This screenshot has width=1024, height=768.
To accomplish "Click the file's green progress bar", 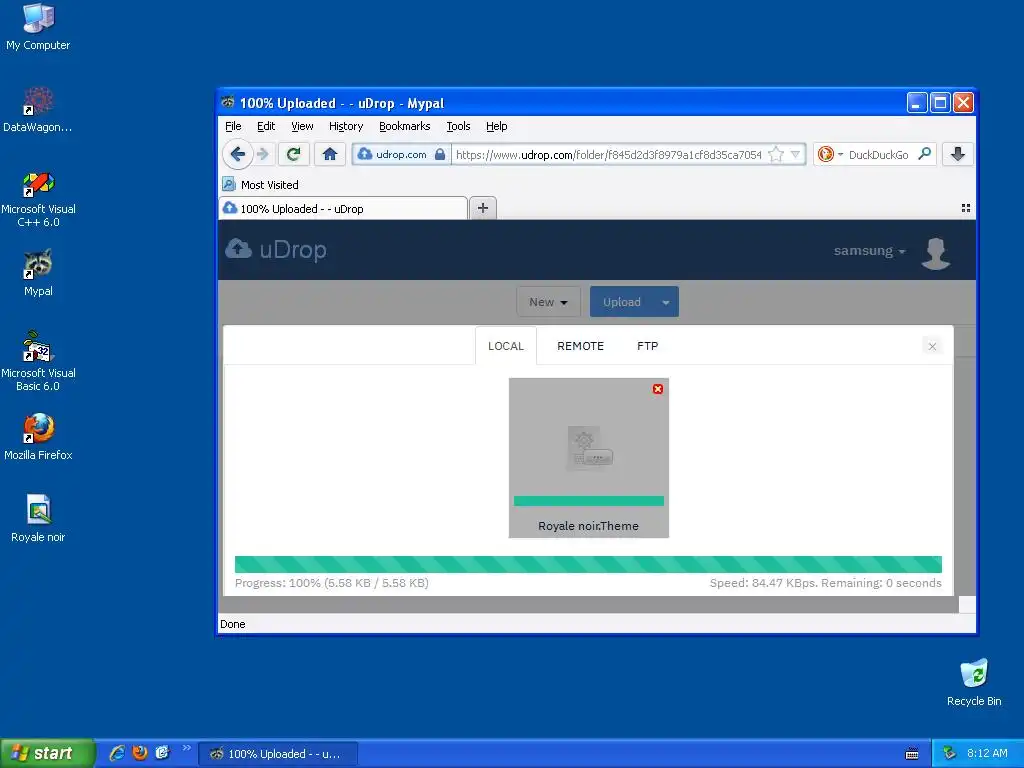I will pyautogui.click(x=589, y=501).
